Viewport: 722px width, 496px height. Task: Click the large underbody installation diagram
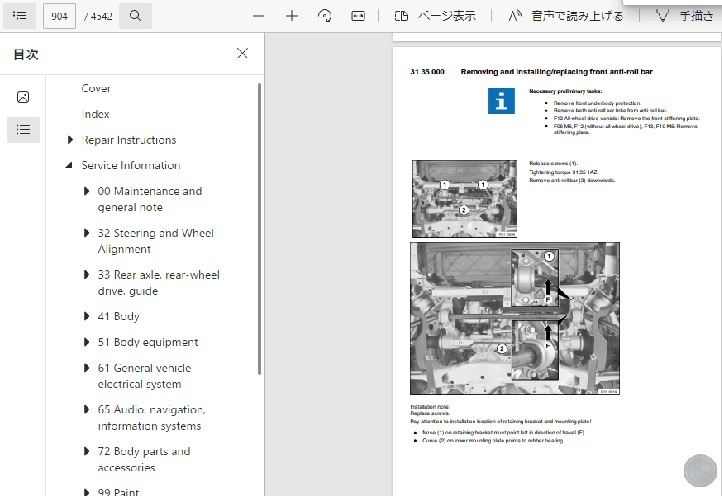tap(515, 318)
